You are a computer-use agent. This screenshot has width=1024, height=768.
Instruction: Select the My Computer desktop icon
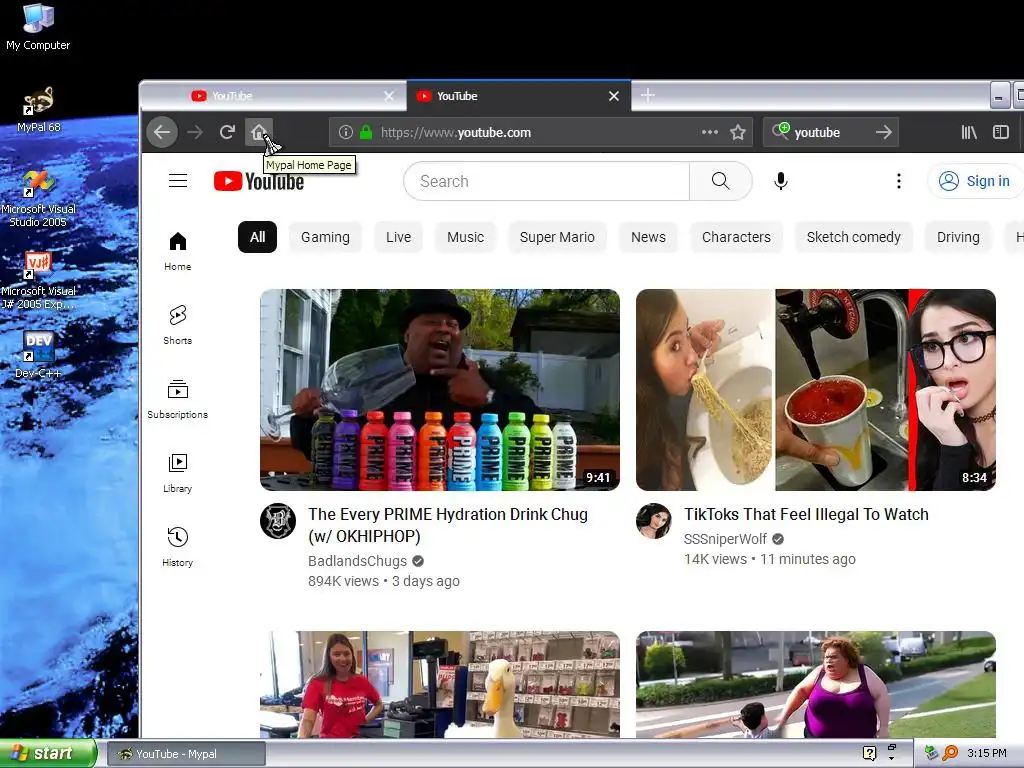38,27
